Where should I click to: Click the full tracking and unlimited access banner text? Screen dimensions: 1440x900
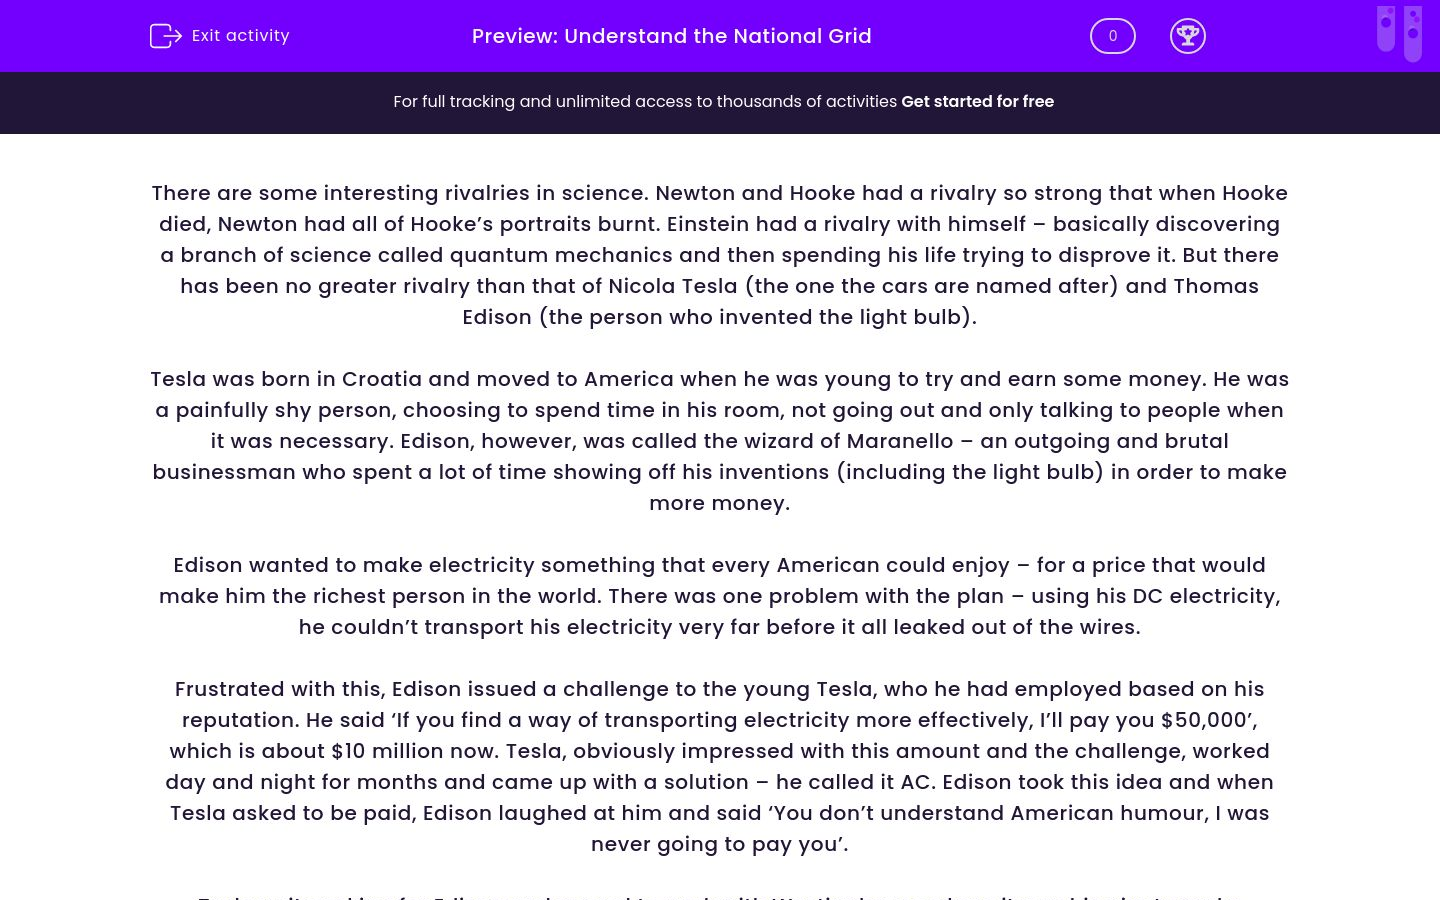pyautogui.click(x=645, y=102)
